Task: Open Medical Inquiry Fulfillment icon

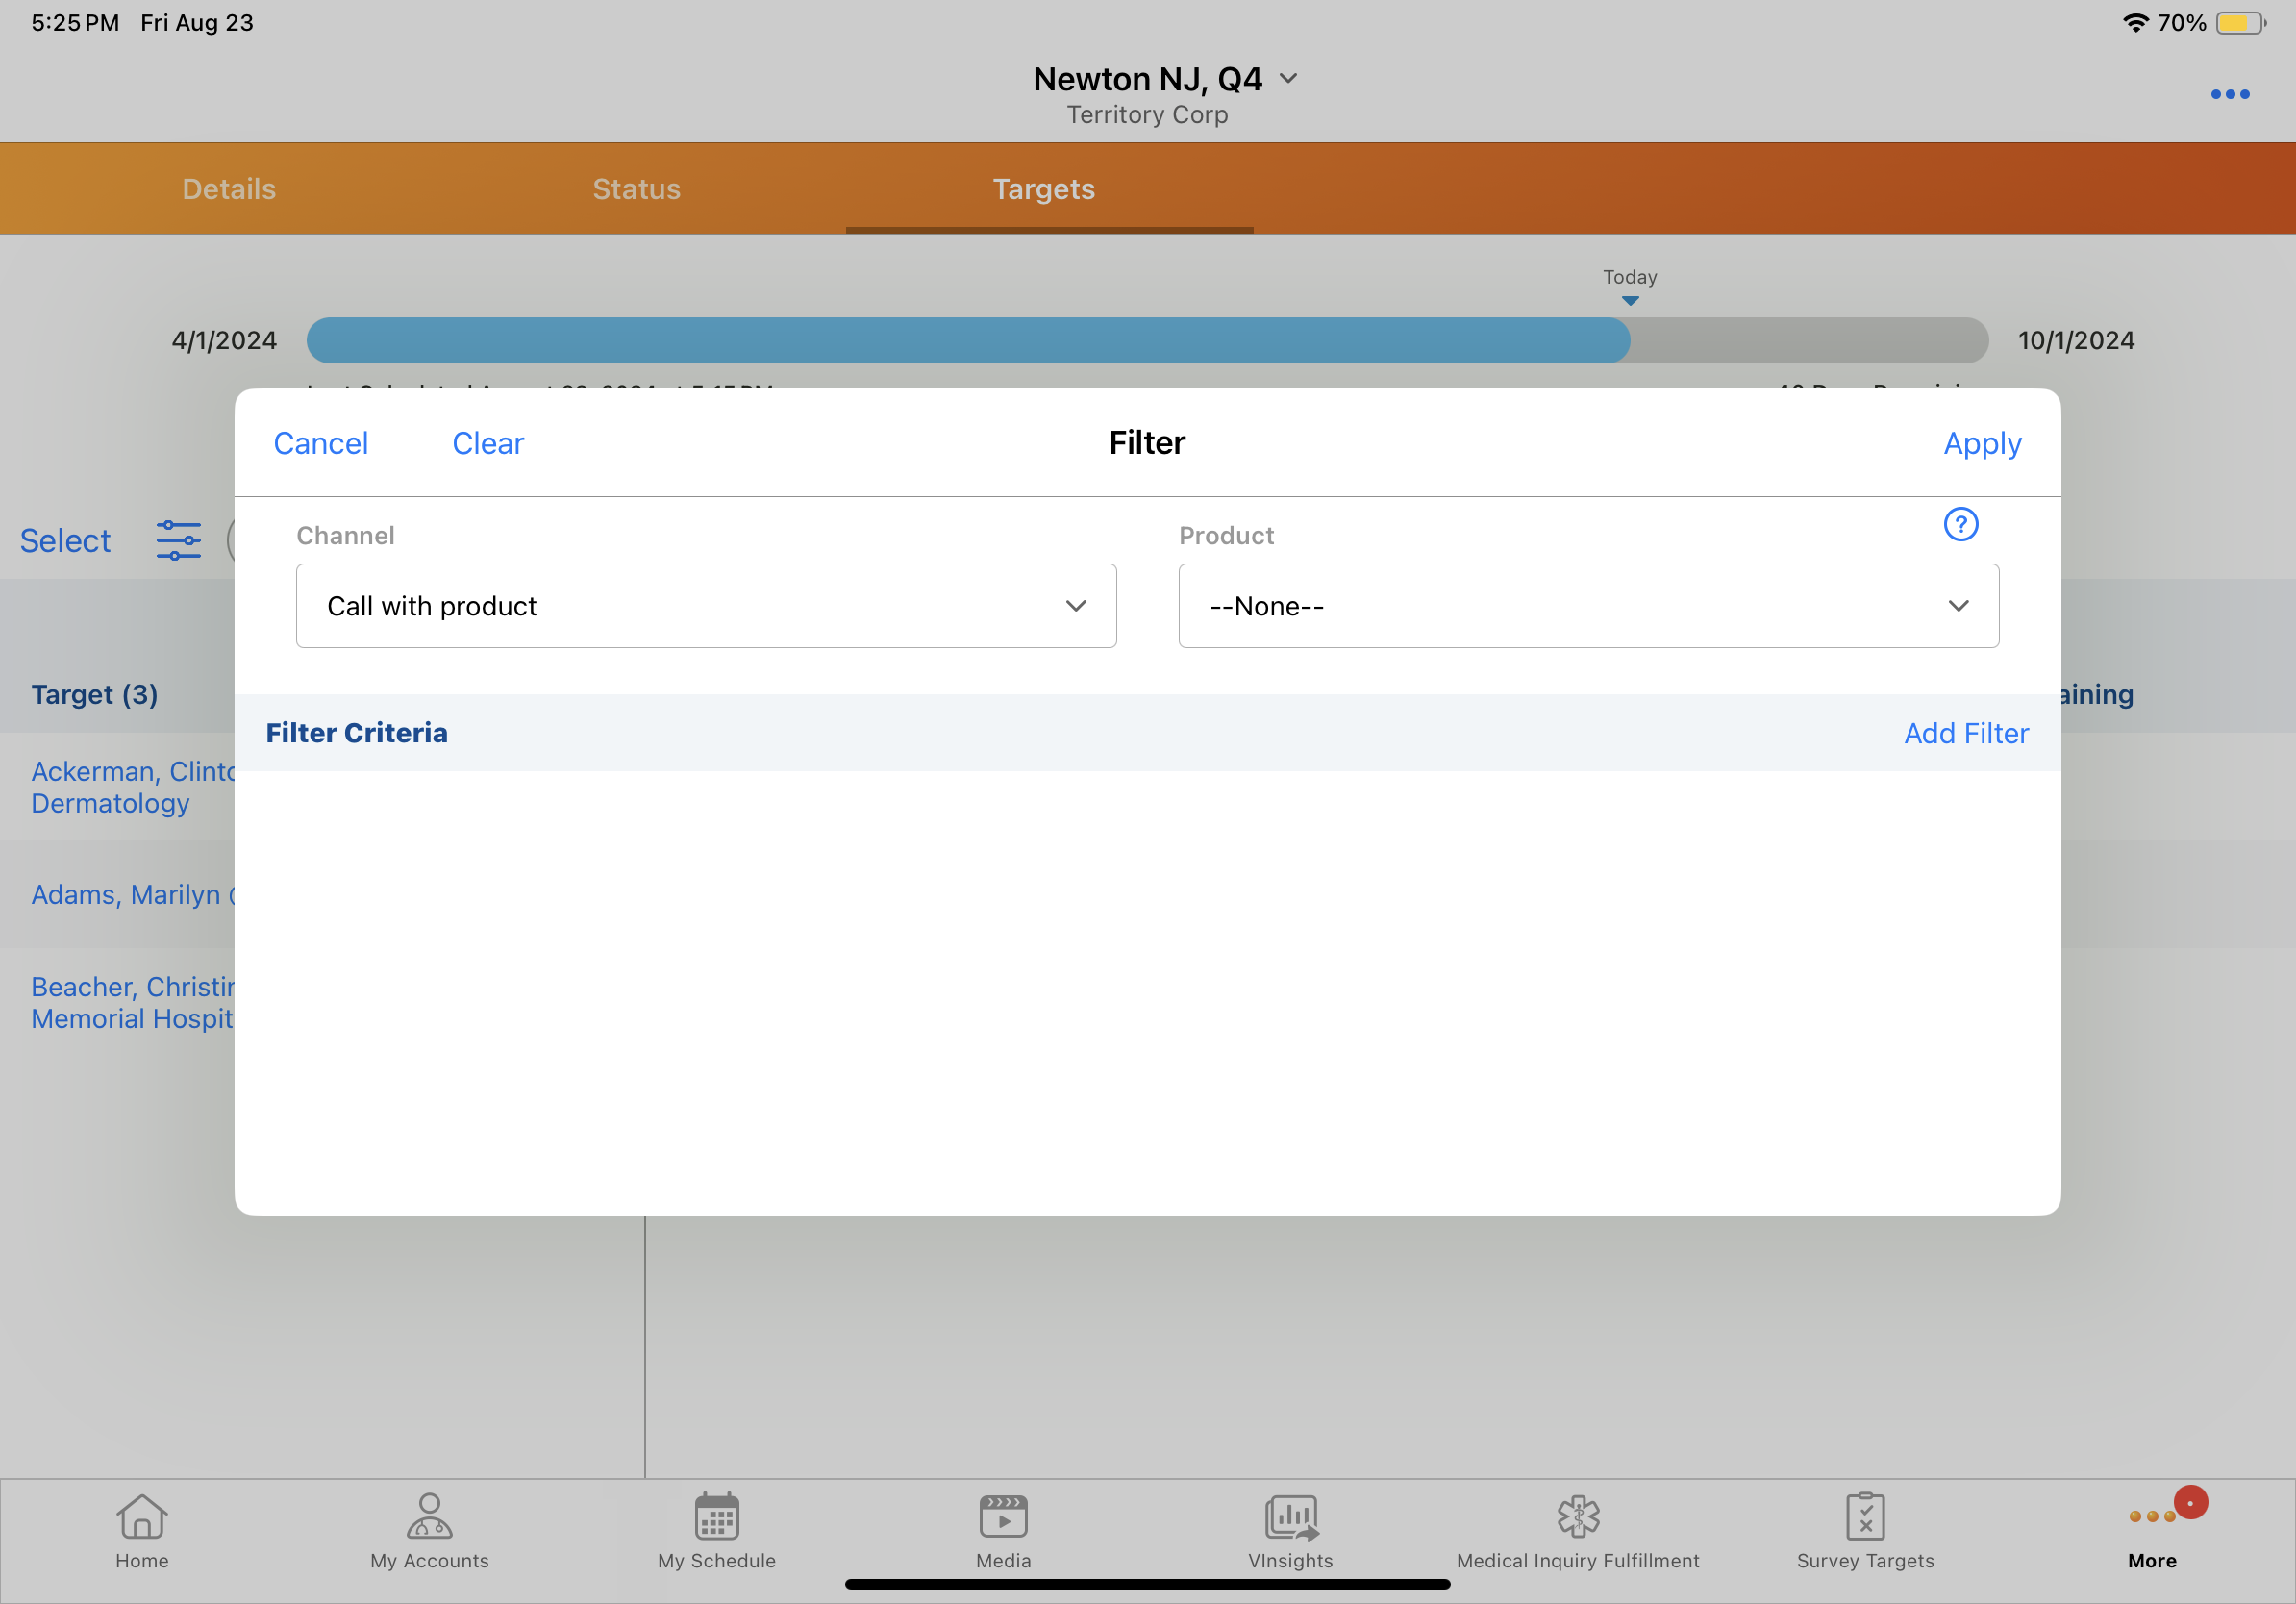Action: tap(1577, 1517)
